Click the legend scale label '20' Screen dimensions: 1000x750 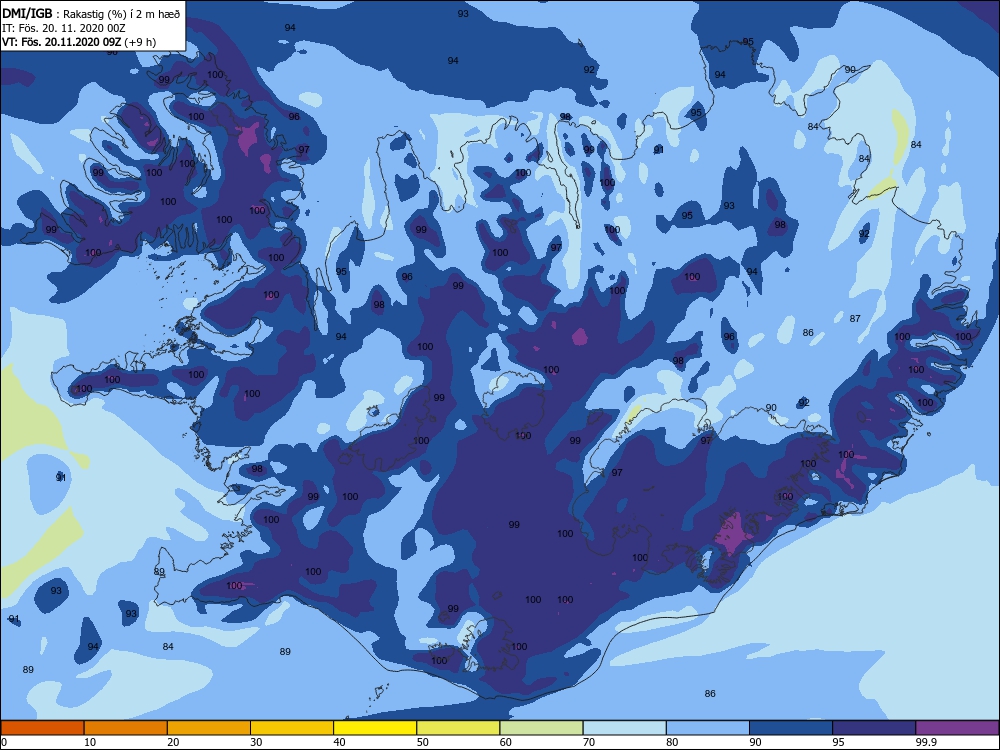pos(173,742)
